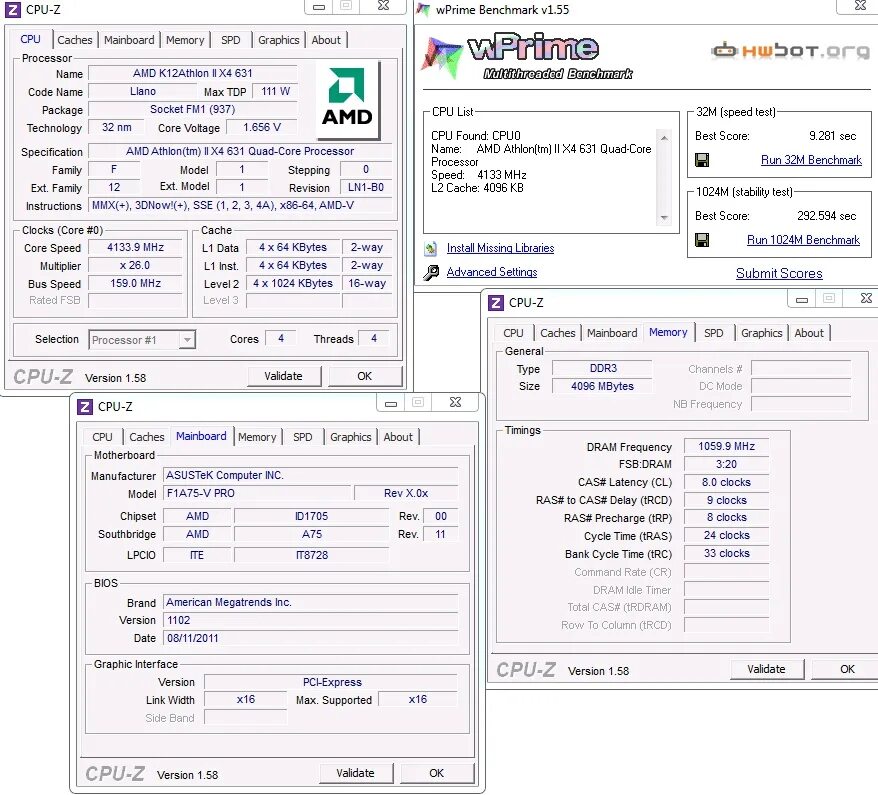Click the save icon under 32M speed test

pos(702,160)
